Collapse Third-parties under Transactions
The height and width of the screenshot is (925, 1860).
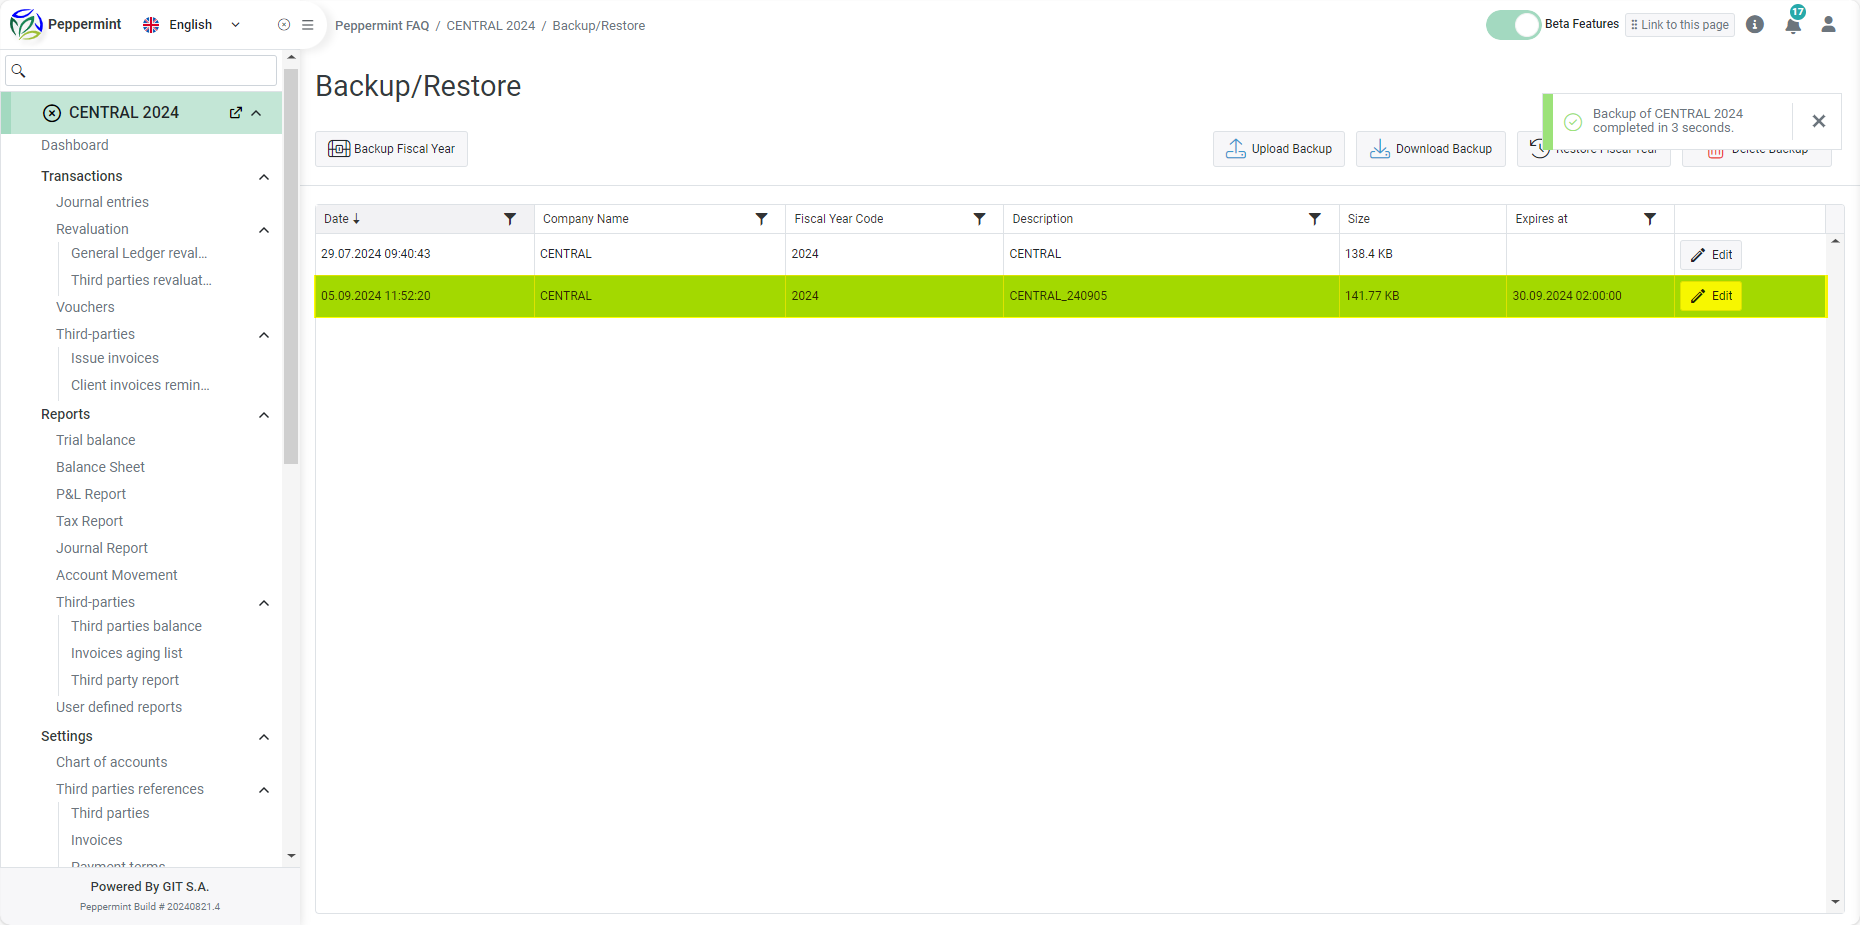tap(264, 335)
